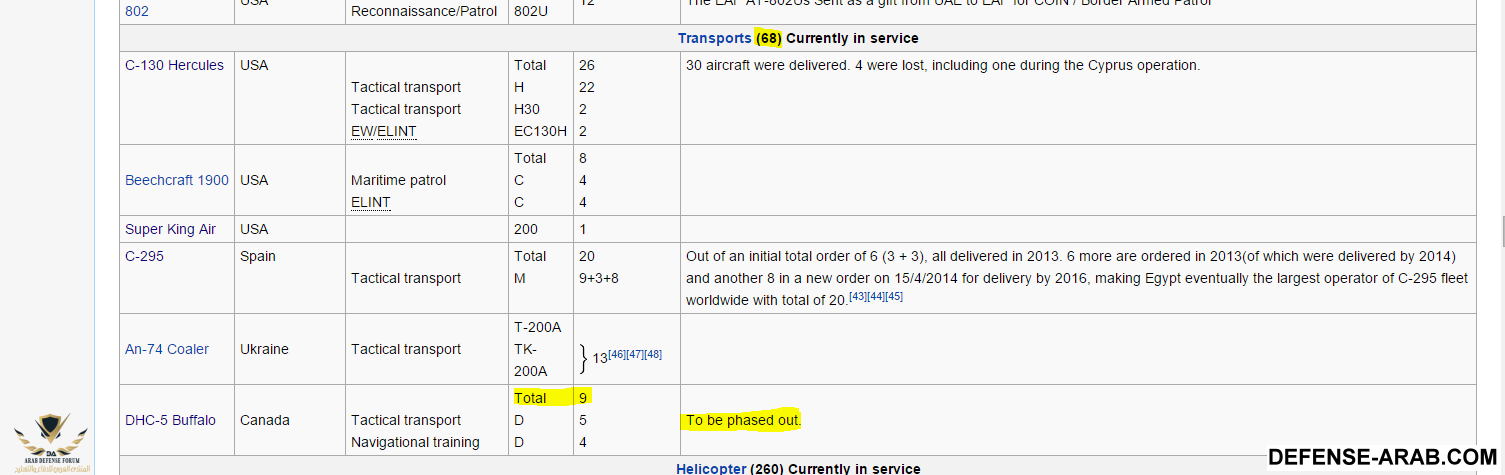Click the highlighted (68) transports count

[x=768, y=38]
